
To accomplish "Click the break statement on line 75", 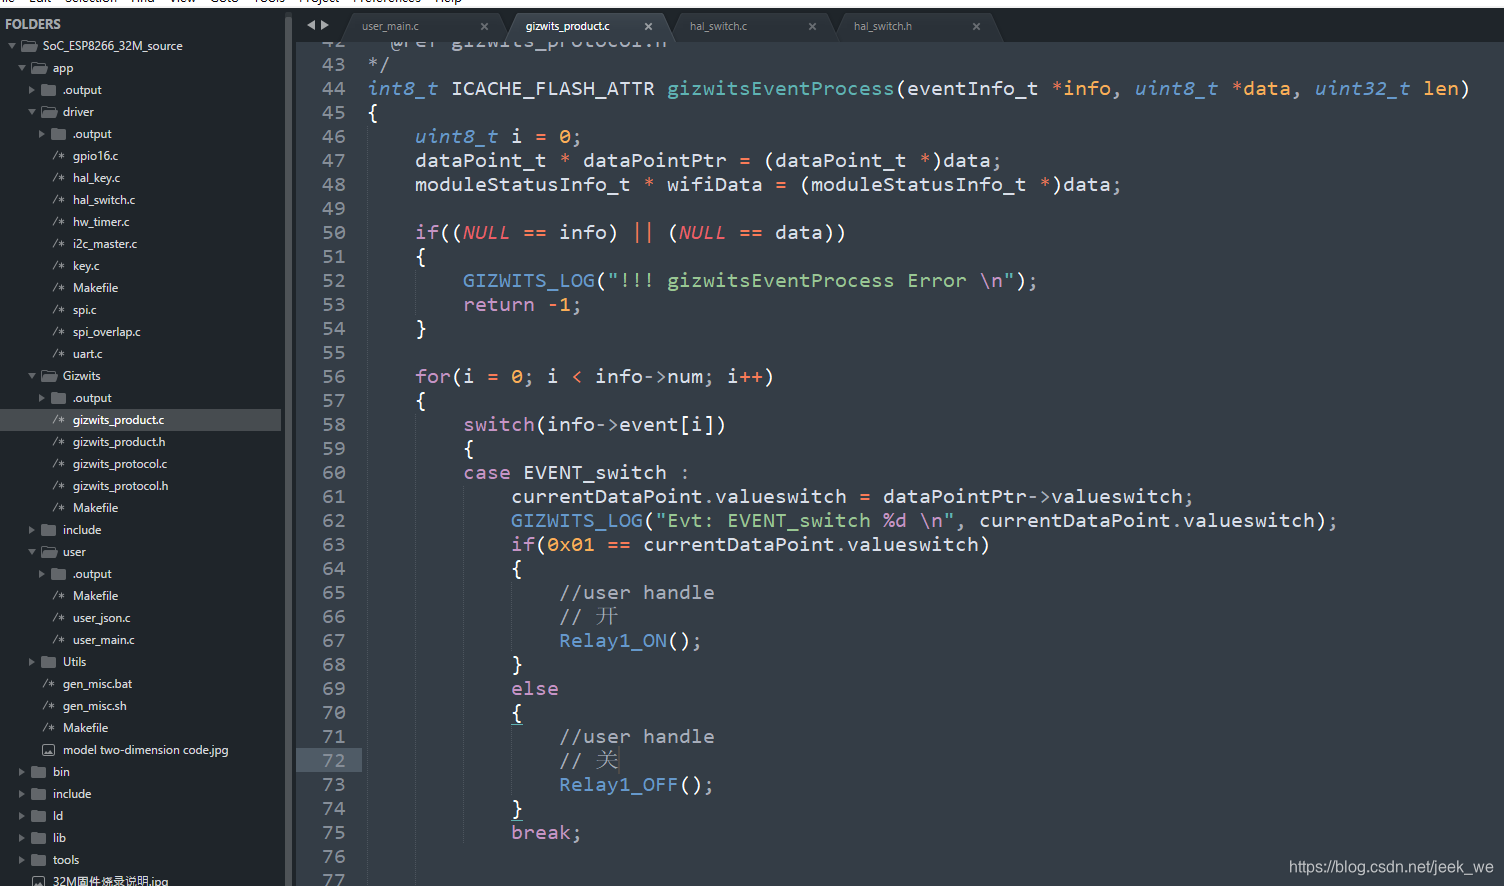I will pos(546,833).
